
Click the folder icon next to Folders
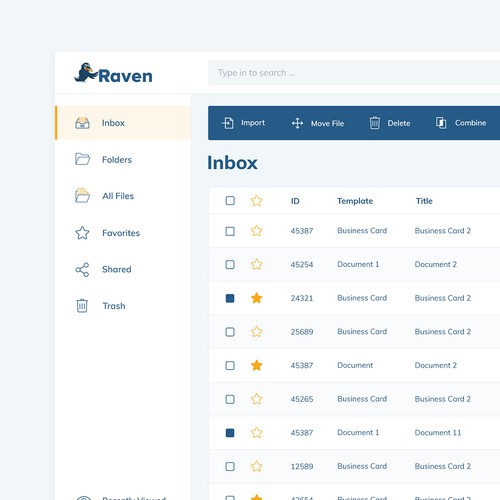(82, 159)
